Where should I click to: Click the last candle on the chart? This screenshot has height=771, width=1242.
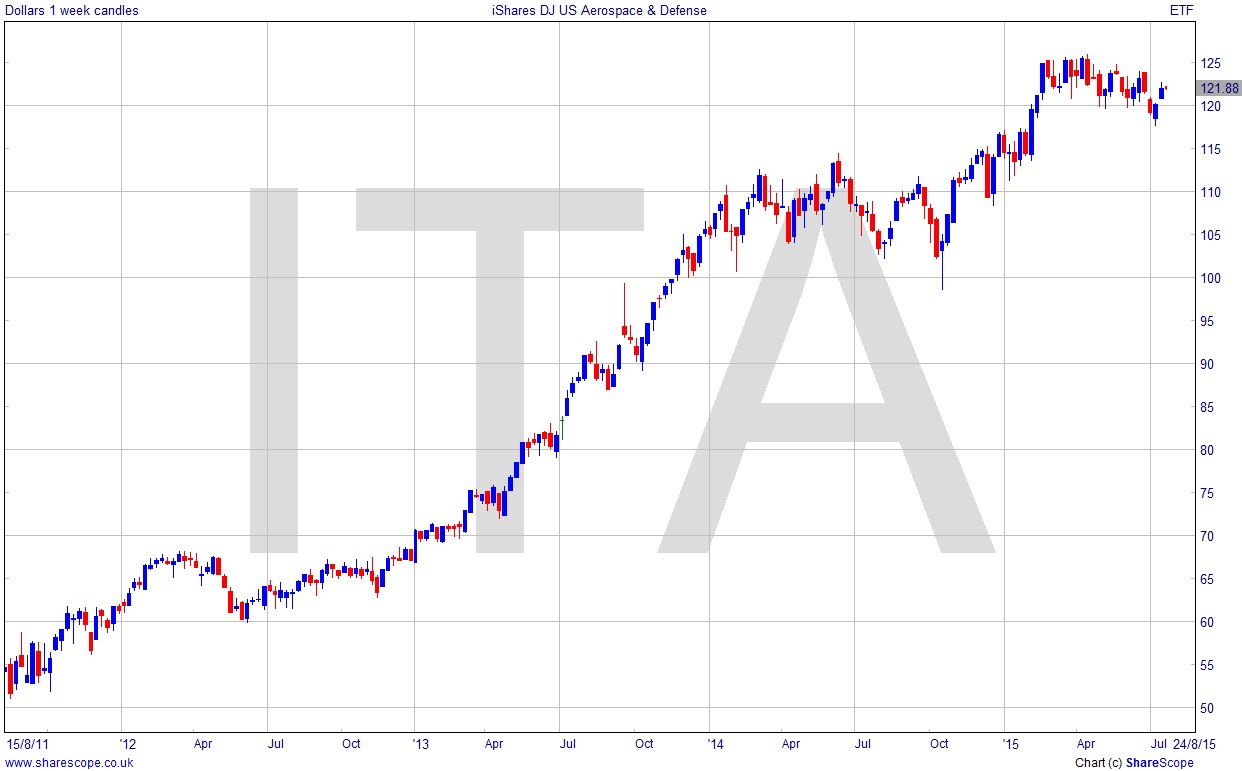[1165, 88]
